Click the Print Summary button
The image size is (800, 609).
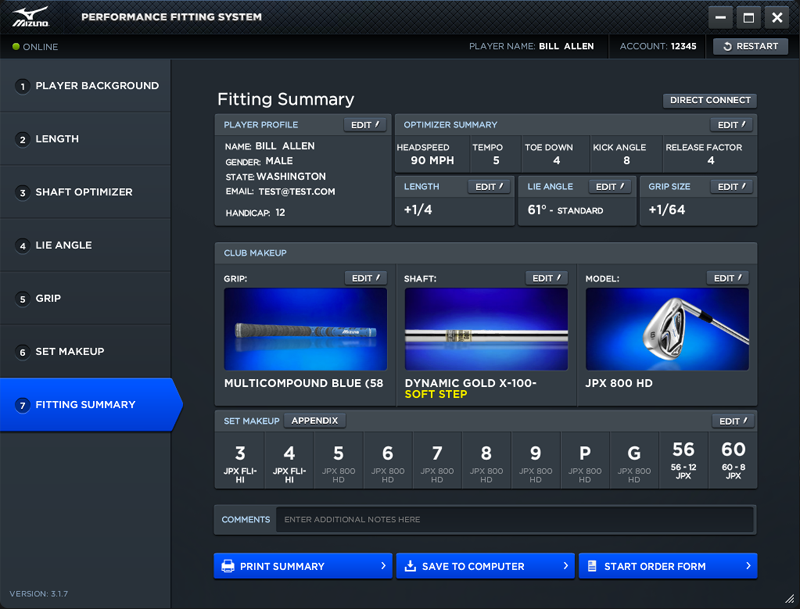coord(303,566)
